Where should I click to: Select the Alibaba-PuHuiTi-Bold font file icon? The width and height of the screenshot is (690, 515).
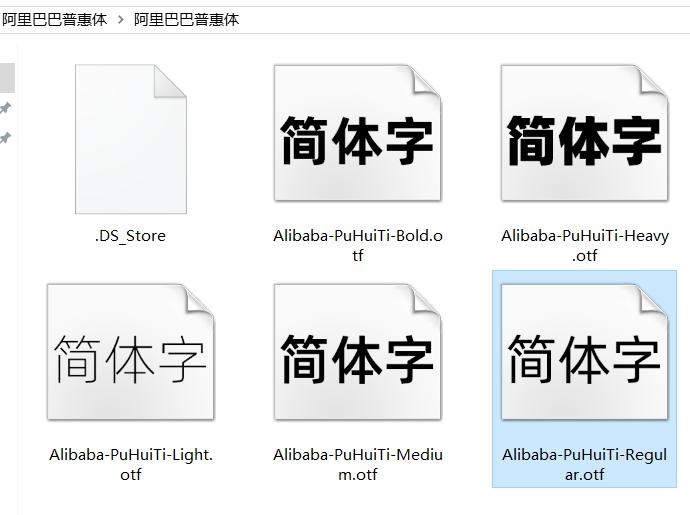coord(357,133)
